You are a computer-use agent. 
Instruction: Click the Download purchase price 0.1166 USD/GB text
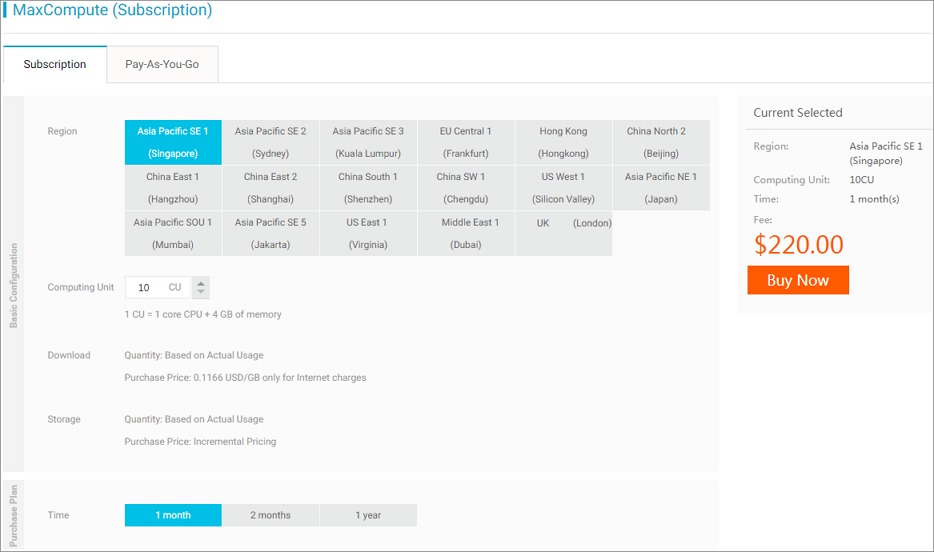click(245, 378)
